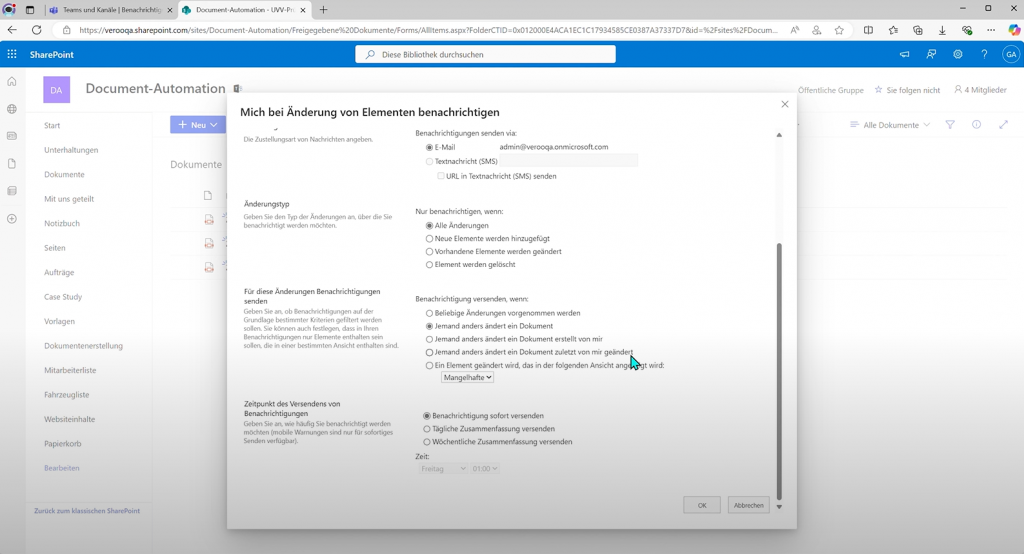The image size is (1024, 554).
Task: Open the news icon in left app bar
Action: coord(12,136)
